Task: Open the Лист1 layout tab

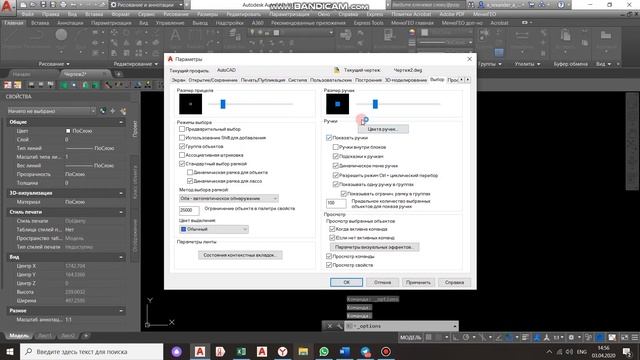Action: click(44, 336)
